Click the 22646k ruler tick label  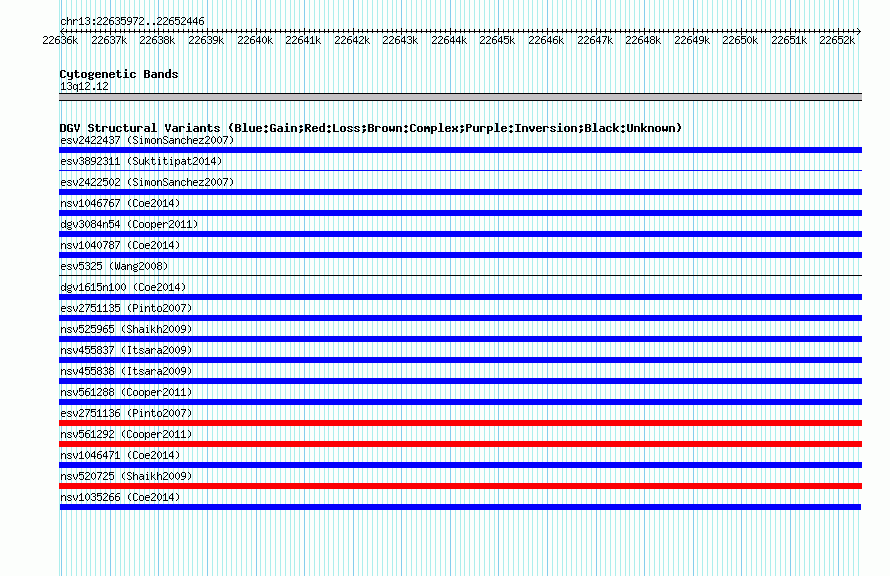pyautogui.click(x=546, y=40)
